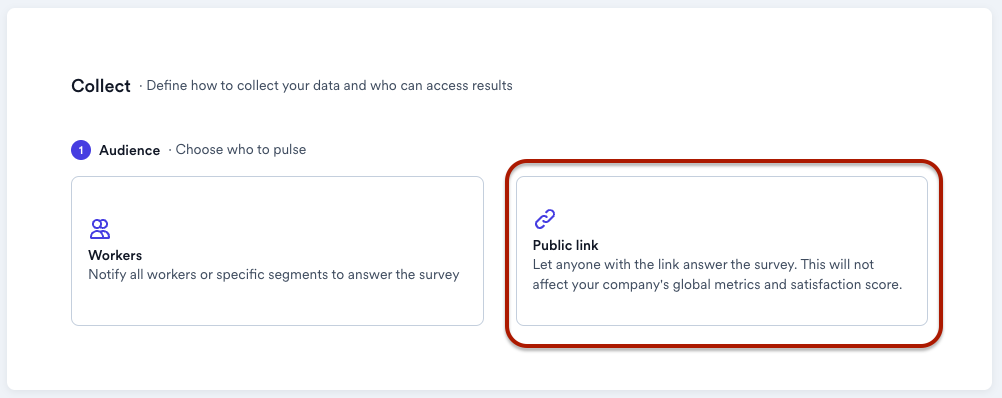The width and height of the screenshot is (1002, 398).
Task: Click the Audience step label
Action: point(130,150)
